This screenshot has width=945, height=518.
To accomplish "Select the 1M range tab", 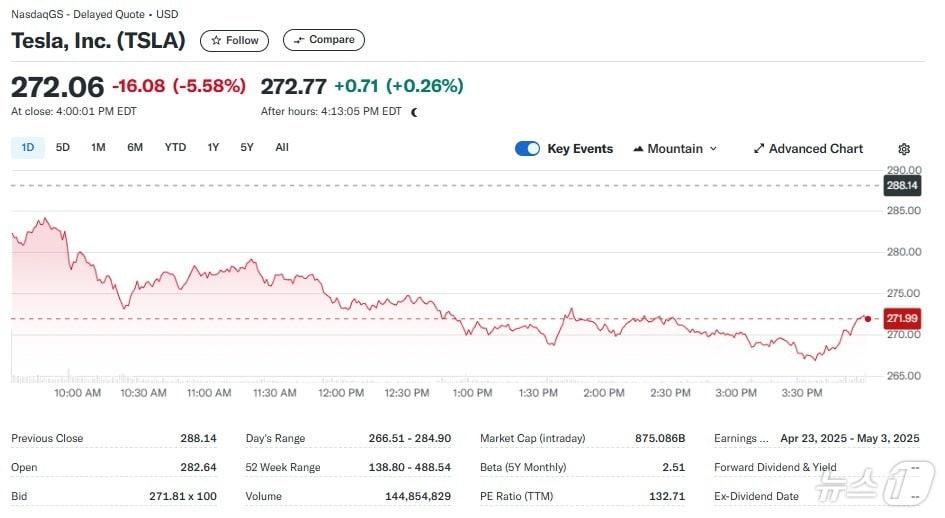I will pyautogui.click(x=98, y=148).
